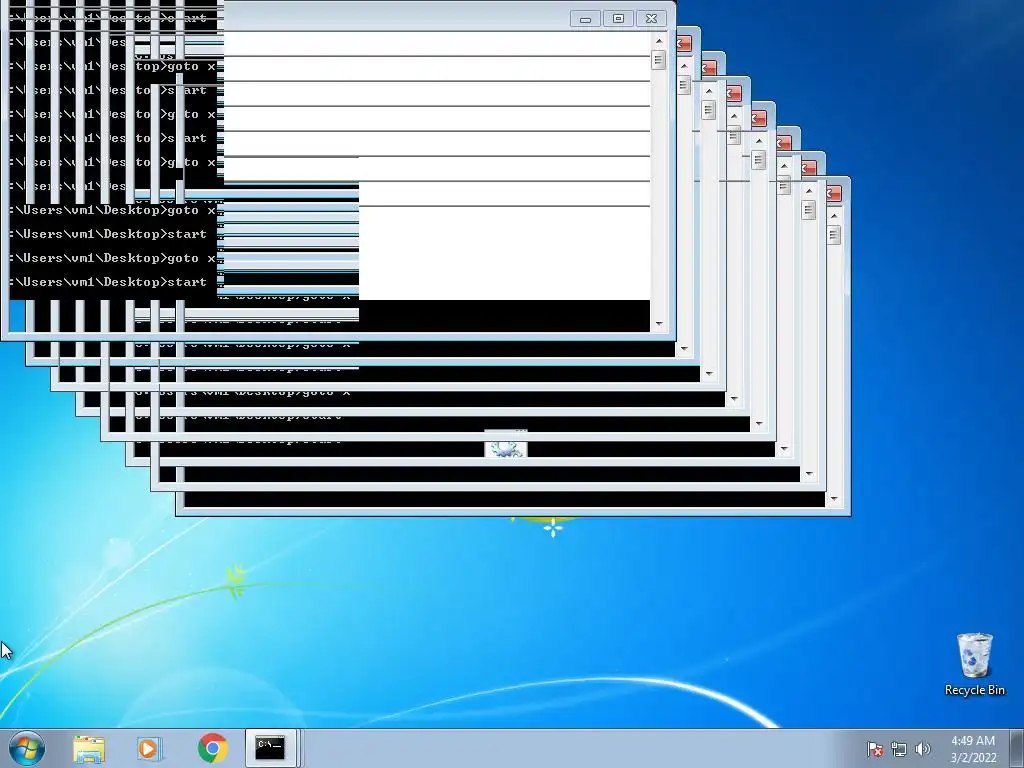Open Google Chrome from the taskbar
Viewport: 1024px width, 768px height.
(213, 748)
